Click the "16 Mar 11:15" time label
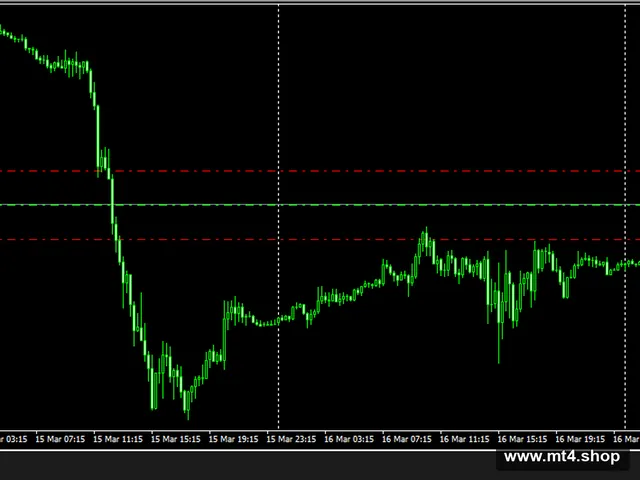The image size is (640, 480). [x=464, y=439]
